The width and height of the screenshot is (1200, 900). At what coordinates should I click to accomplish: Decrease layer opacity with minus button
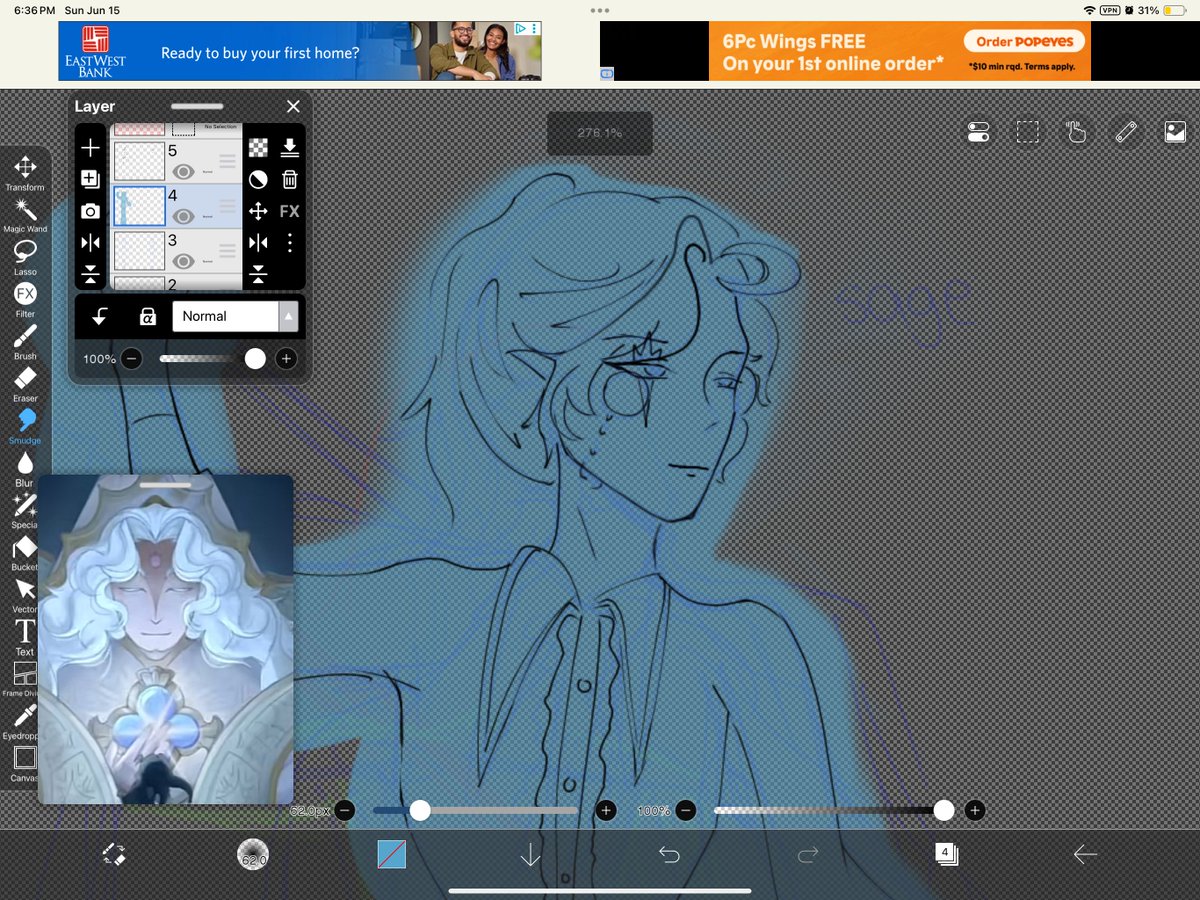click(132, 358)
